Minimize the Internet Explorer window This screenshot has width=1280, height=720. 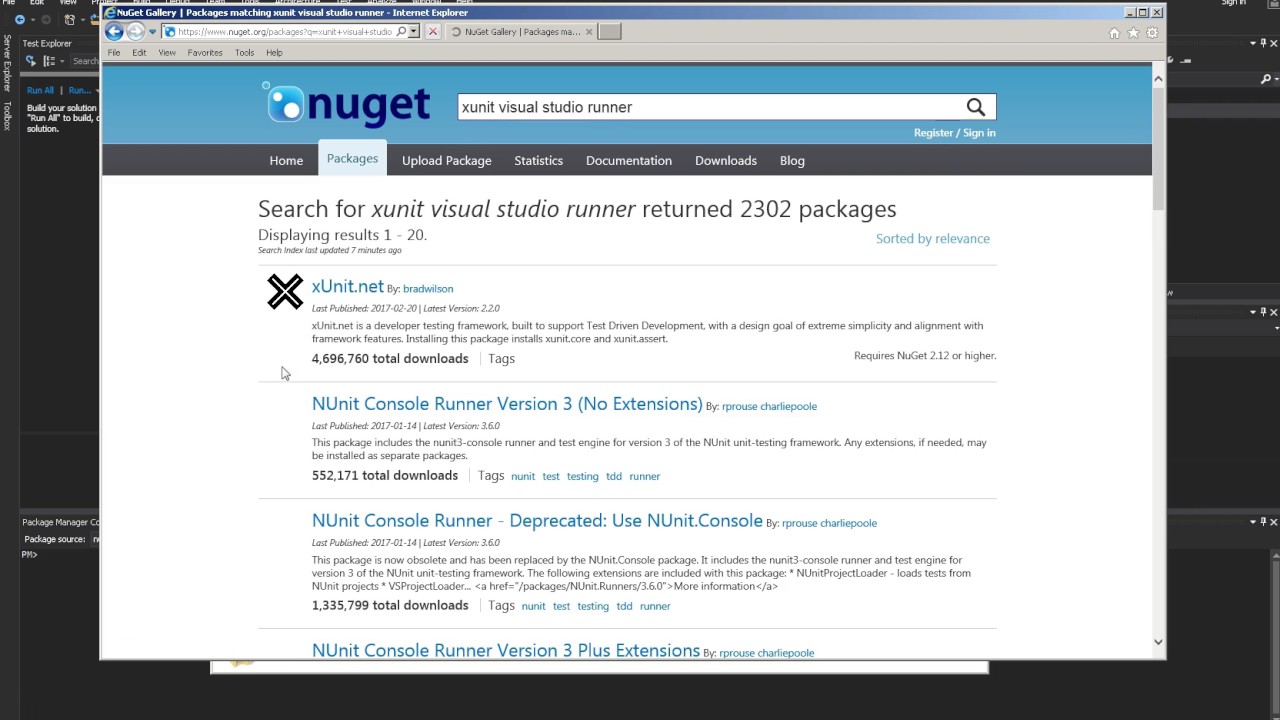tap(1130, 13)
